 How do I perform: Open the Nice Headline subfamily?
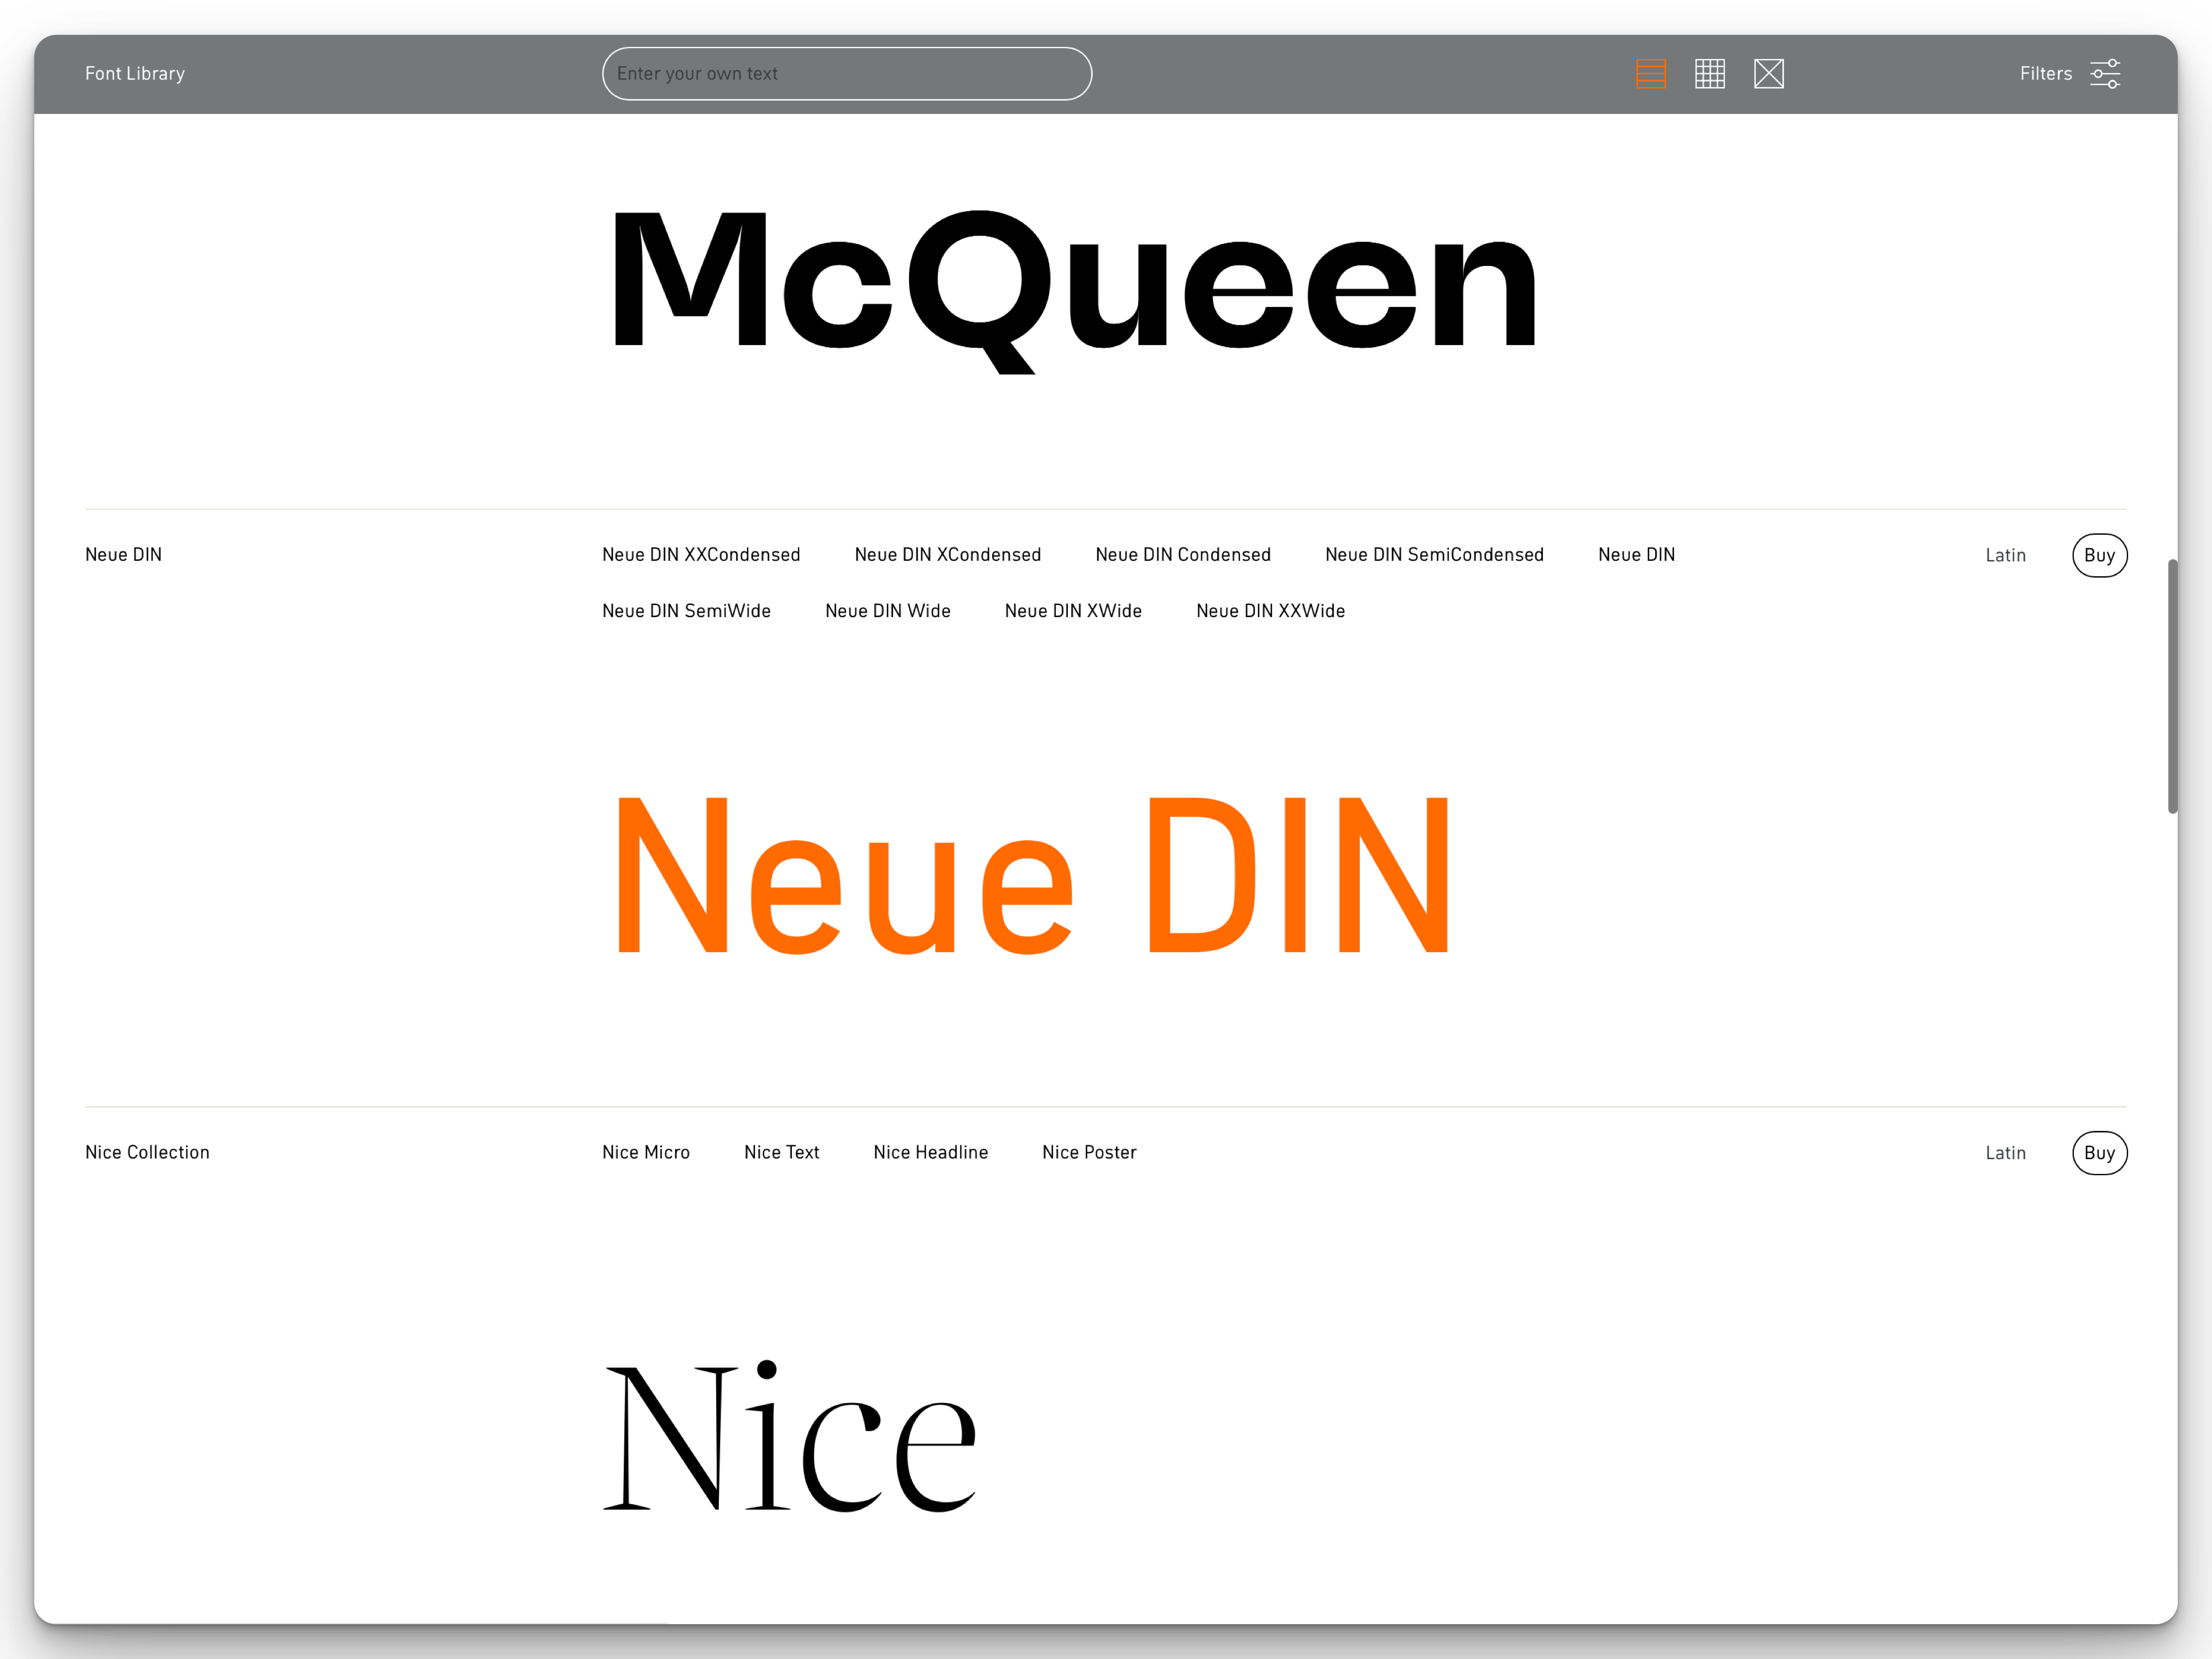click(x=930, y=1153)
